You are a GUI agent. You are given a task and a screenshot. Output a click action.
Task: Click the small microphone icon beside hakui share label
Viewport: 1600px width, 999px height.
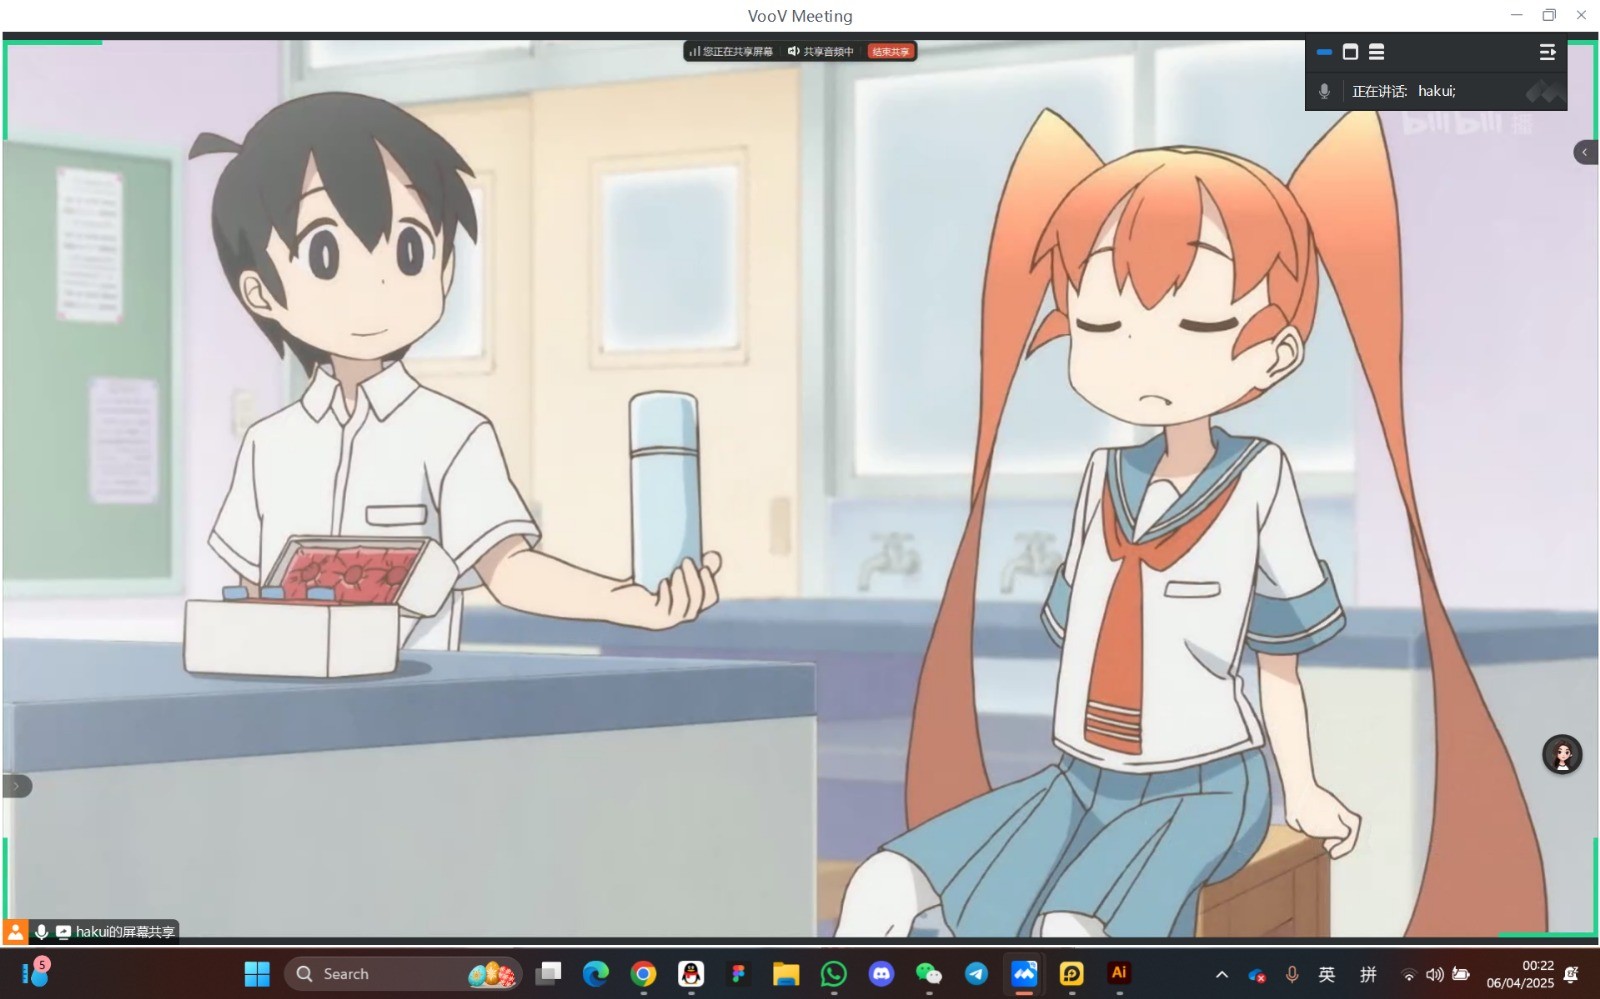point(41,932)
